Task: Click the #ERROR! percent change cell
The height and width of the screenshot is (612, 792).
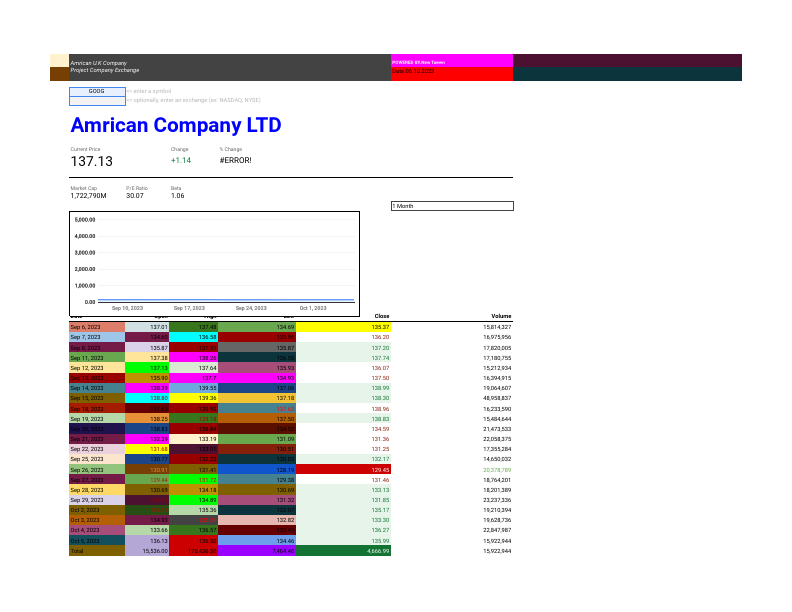Action: point(235,160)
